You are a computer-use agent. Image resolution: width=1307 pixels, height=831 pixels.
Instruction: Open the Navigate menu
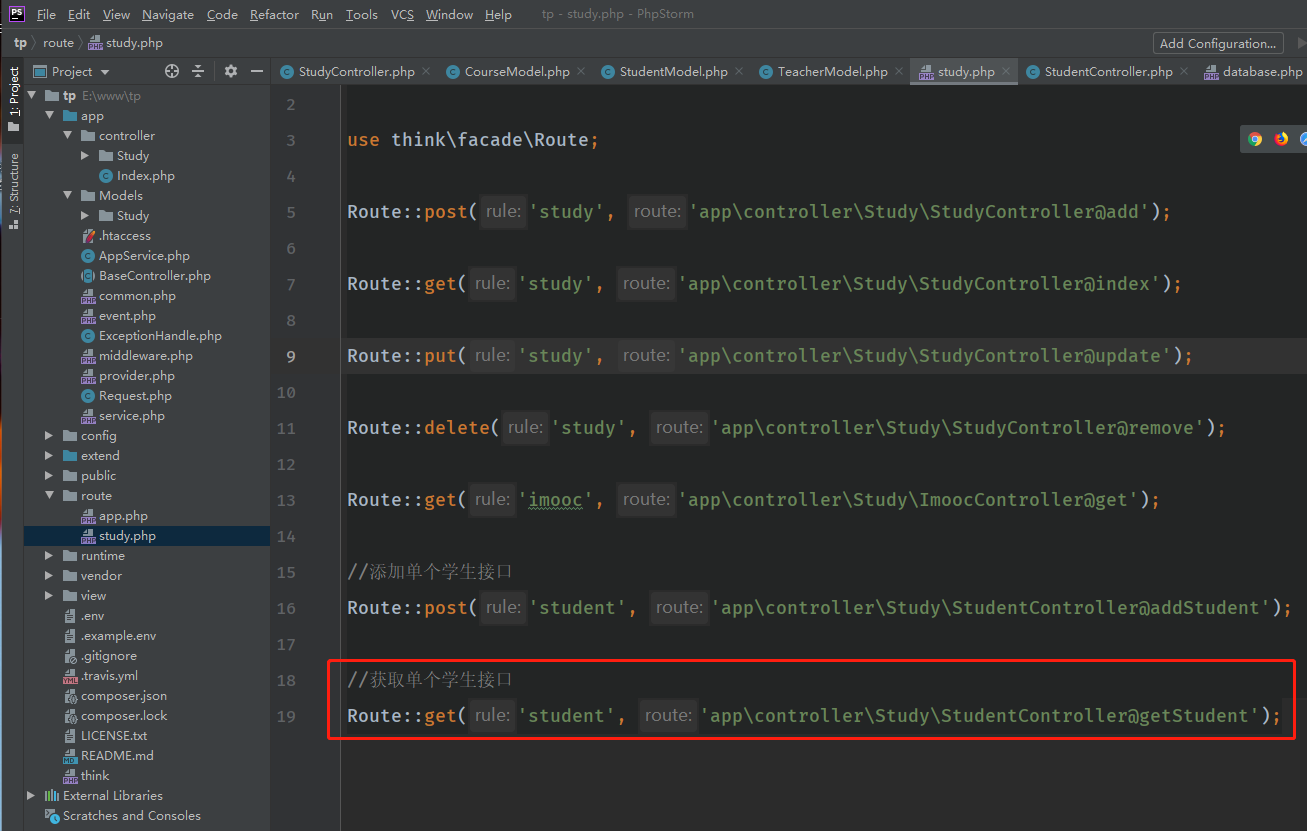coord(168,14)
